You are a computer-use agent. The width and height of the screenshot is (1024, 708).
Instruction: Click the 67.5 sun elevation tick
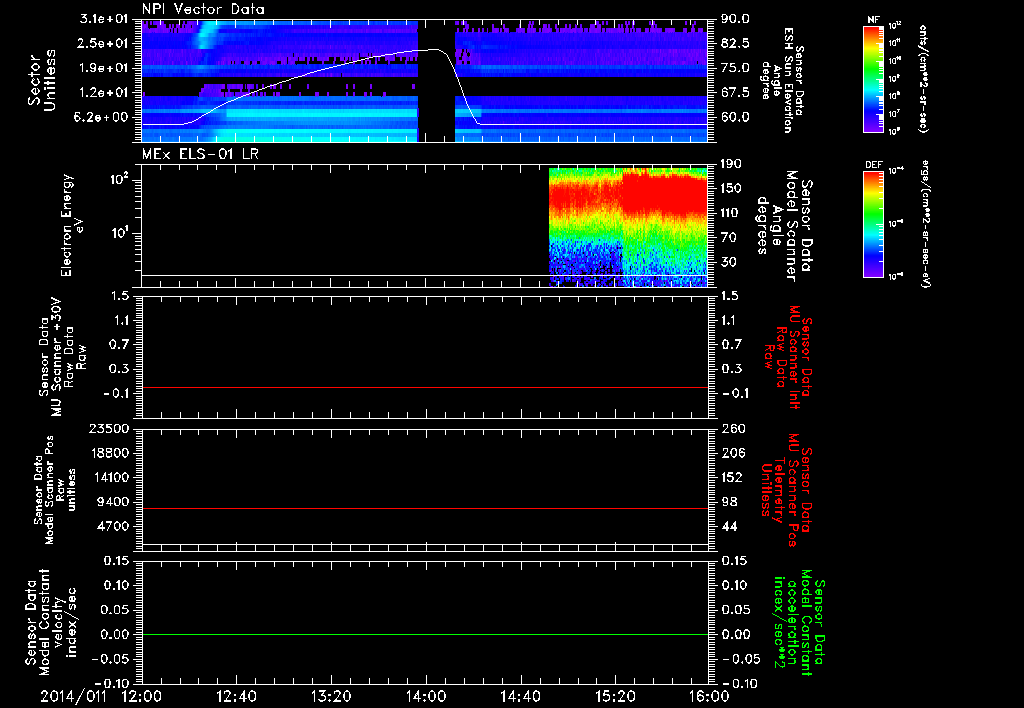pyautogui.click(x=735, y=93)
